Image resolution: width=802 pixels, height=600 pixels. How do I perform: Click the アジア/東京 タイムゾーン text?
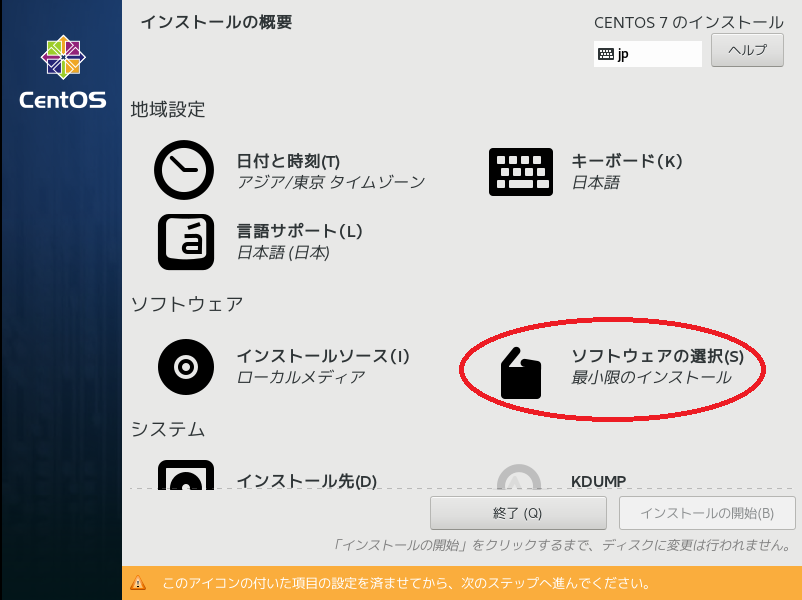[331, 183]
